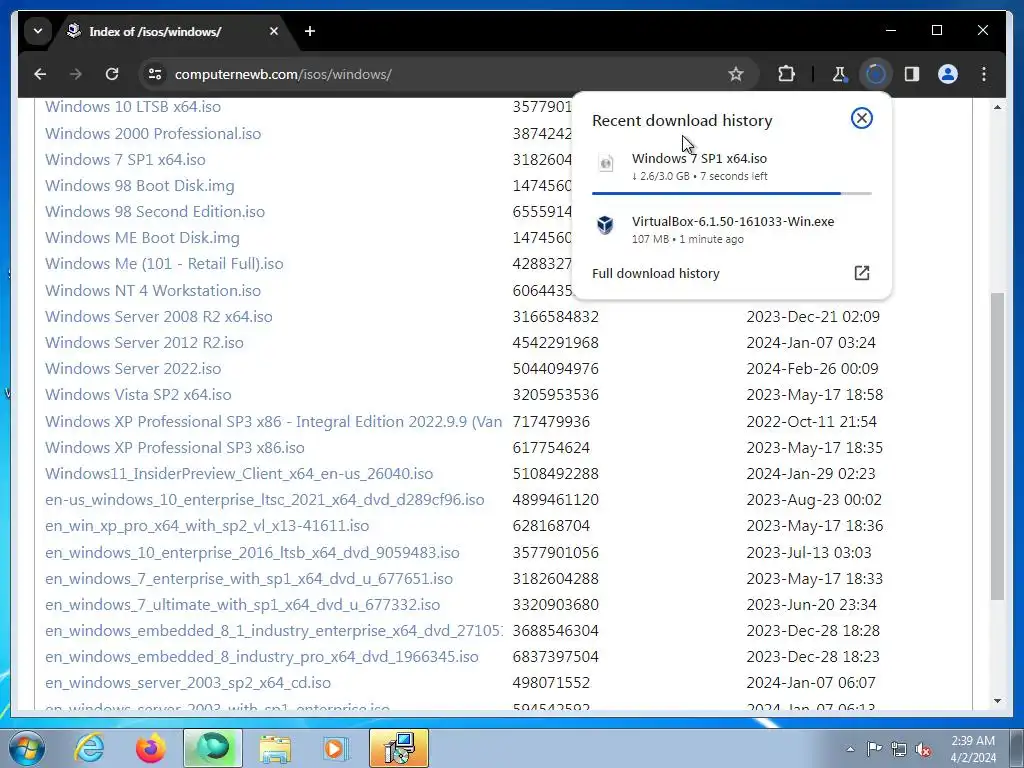
Task: Click the VirtualBox installer taskbar icon
Action: pyautogui.click(x=399, y=748)
